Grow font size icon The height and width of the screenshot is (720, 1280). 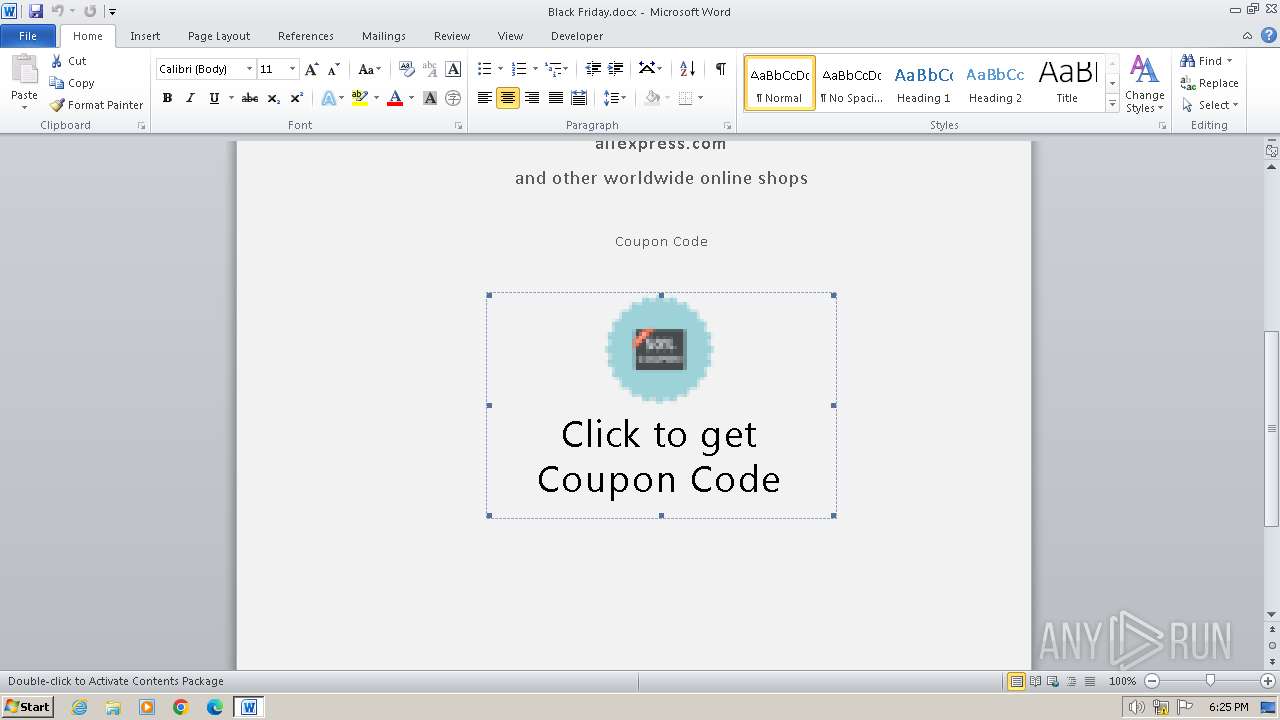point(312,69)
